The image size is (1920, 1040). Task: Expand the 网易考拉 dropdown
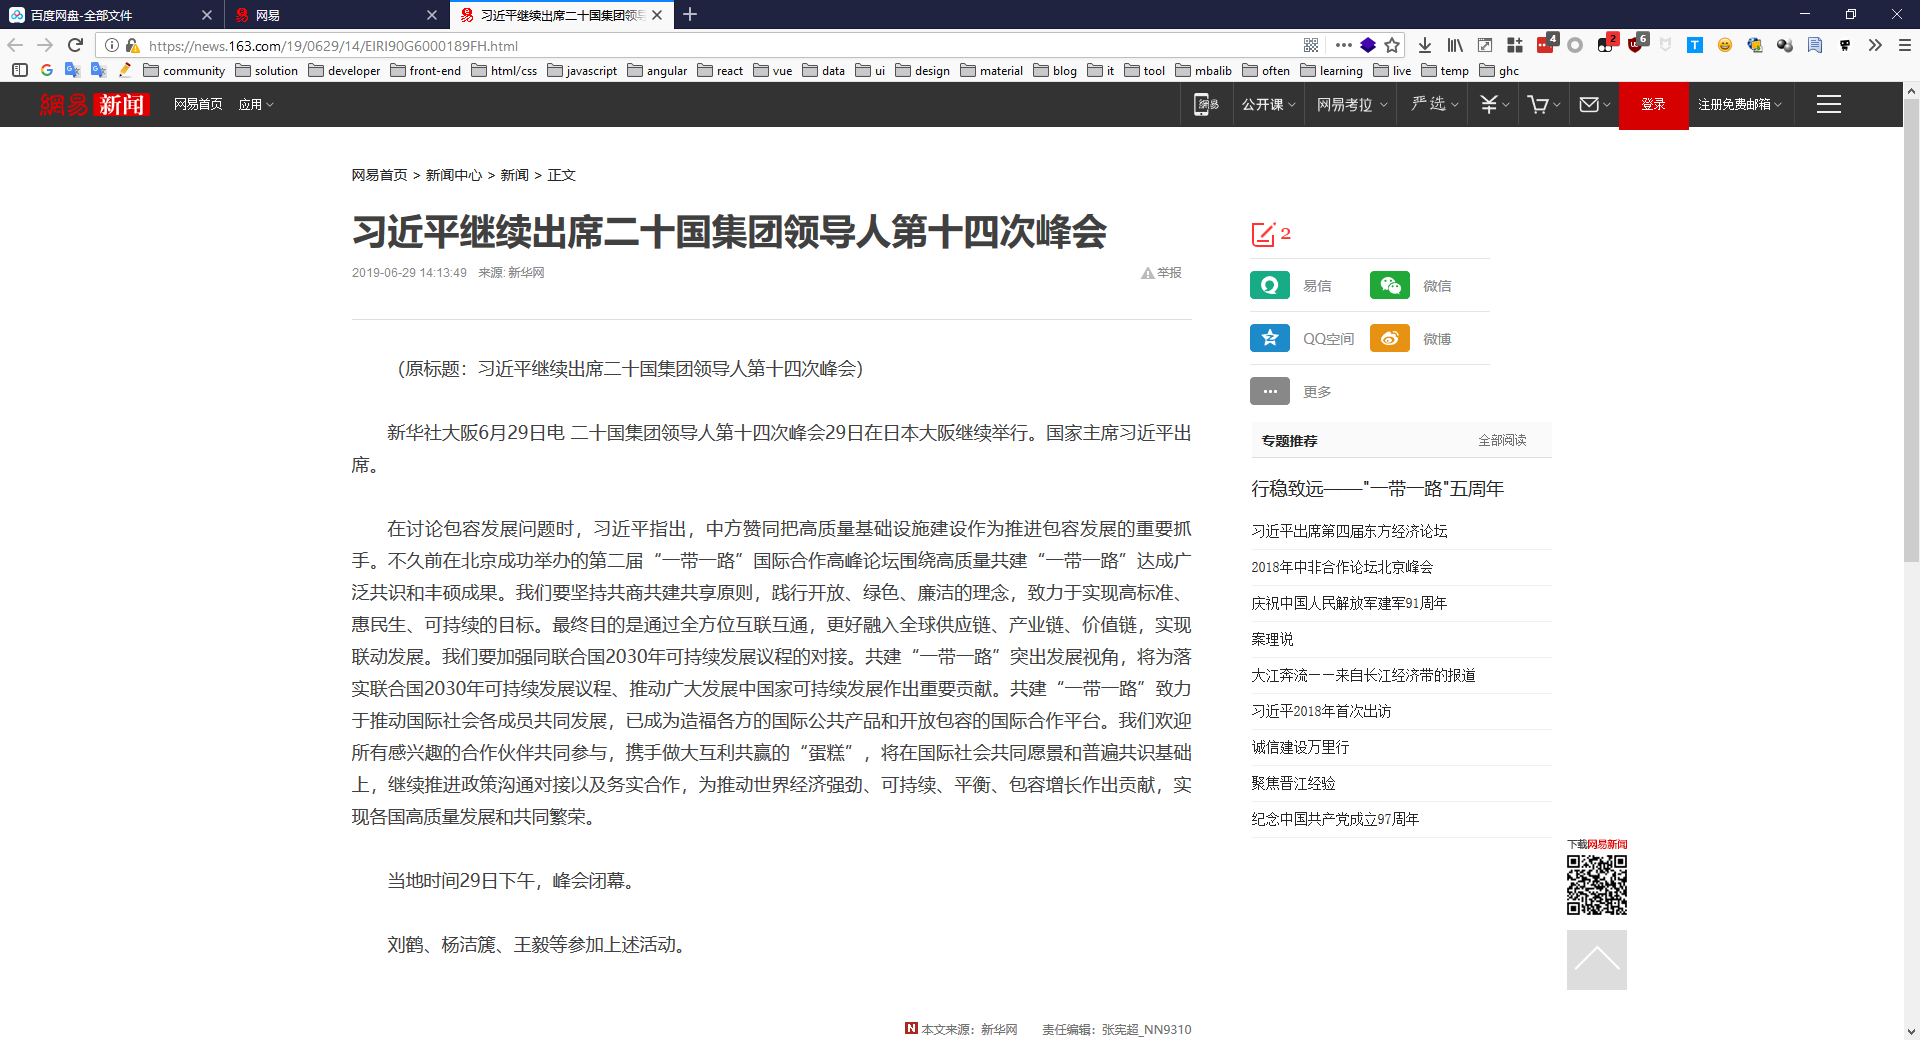(1352, 104)
